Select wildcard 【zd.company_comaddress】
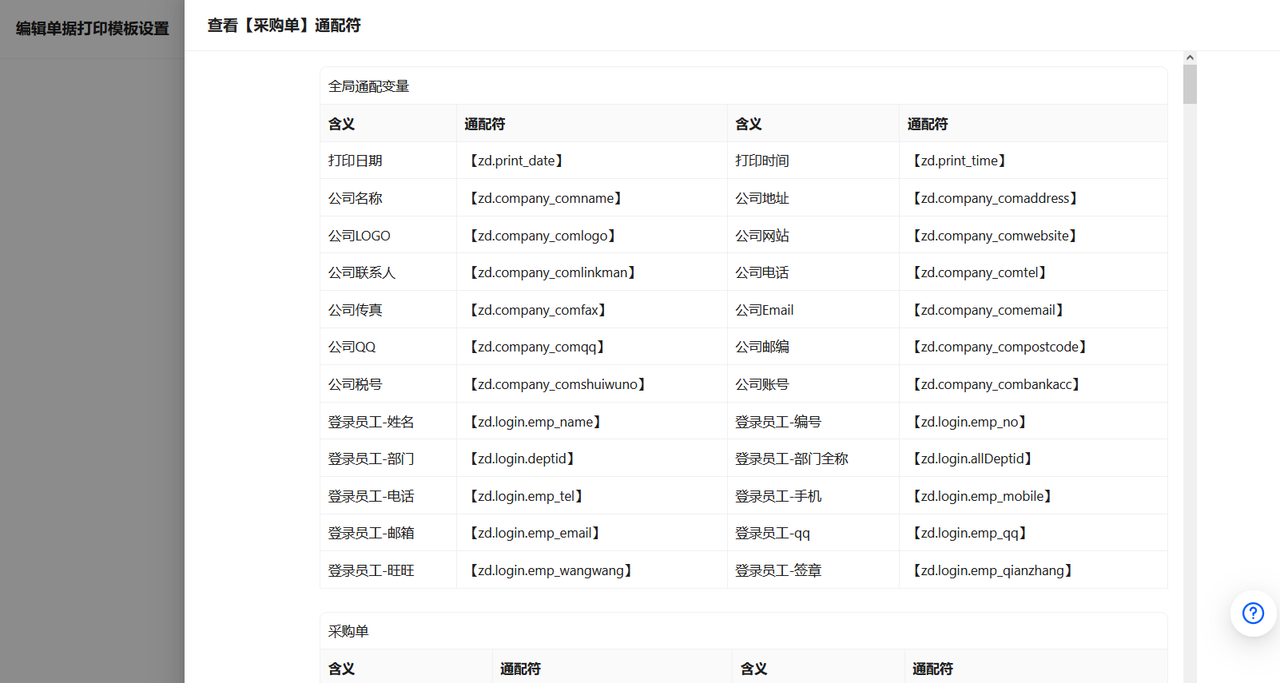Screen dimensions: 1280x683 point(995,198)
